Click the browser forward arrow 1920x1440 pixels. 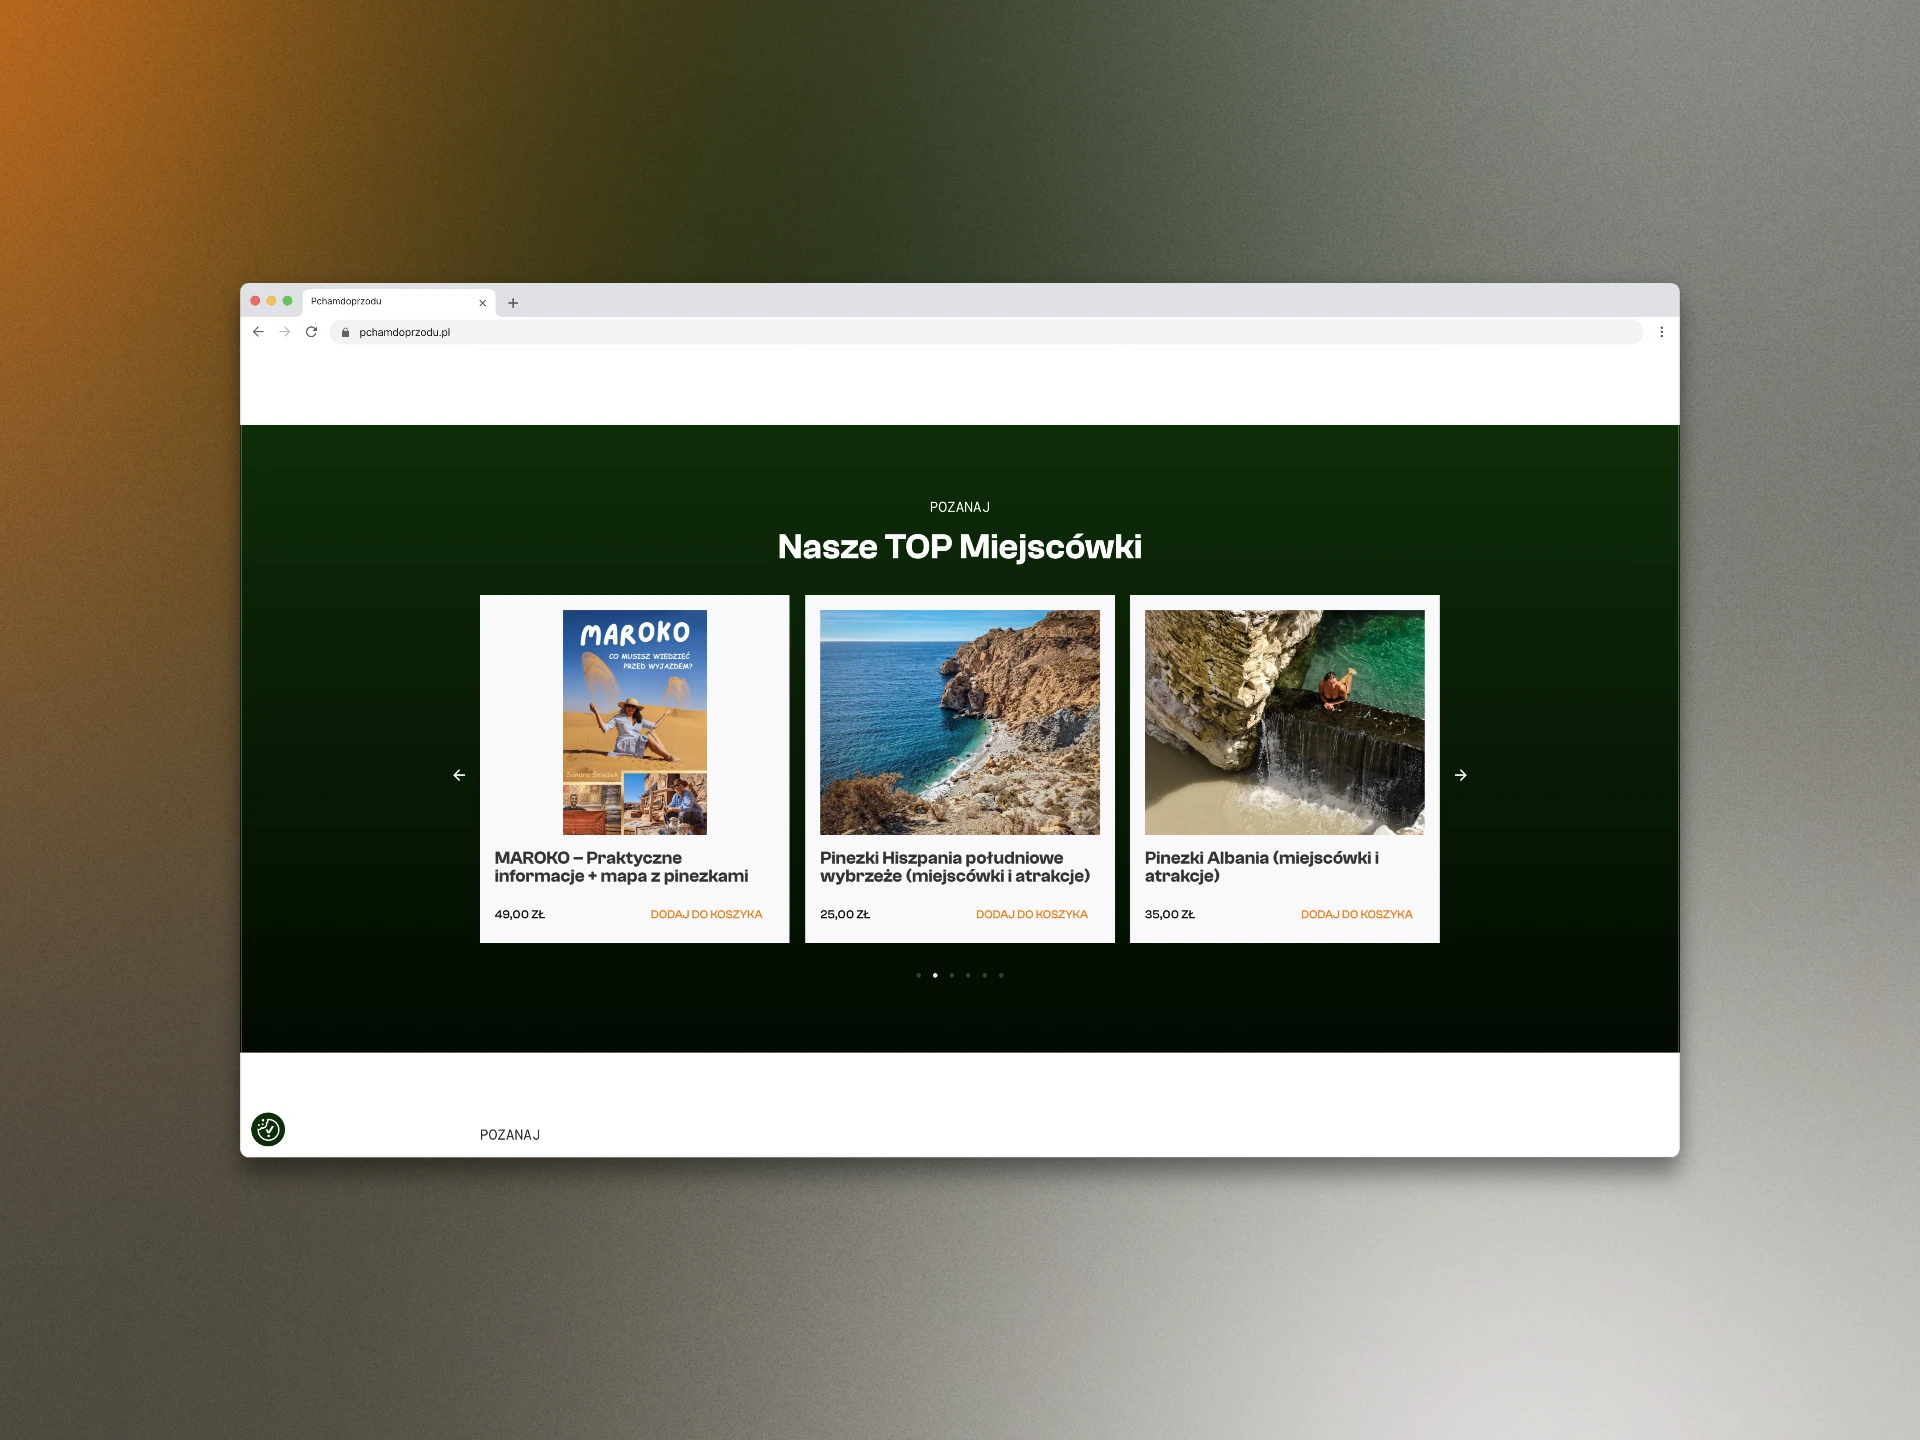coord(285,332)
